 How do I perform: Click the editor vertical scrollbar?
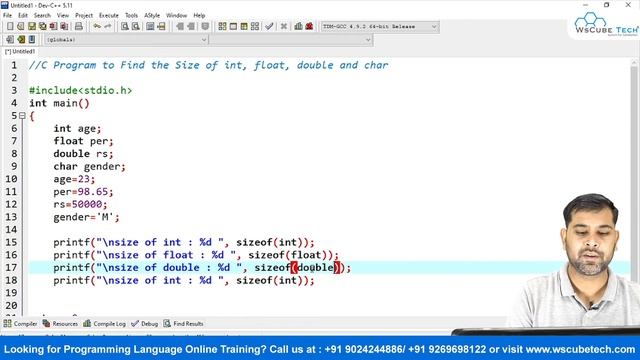[x=634, y=188]
